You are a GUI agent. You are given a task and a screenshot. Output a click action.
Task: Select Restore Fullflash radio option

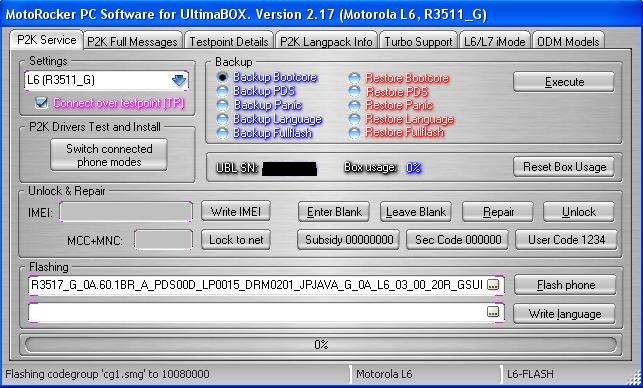(x=354, y=132)
